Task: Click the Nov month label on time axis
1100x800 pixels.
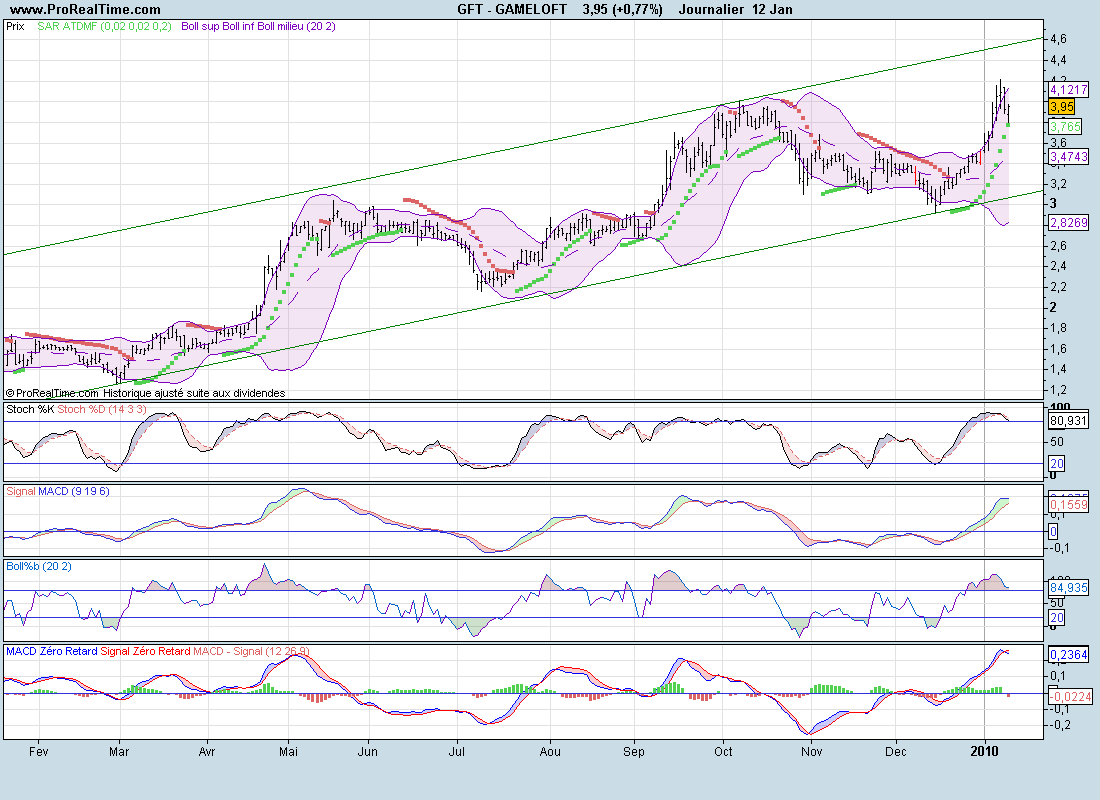Action: click(812, 752)
